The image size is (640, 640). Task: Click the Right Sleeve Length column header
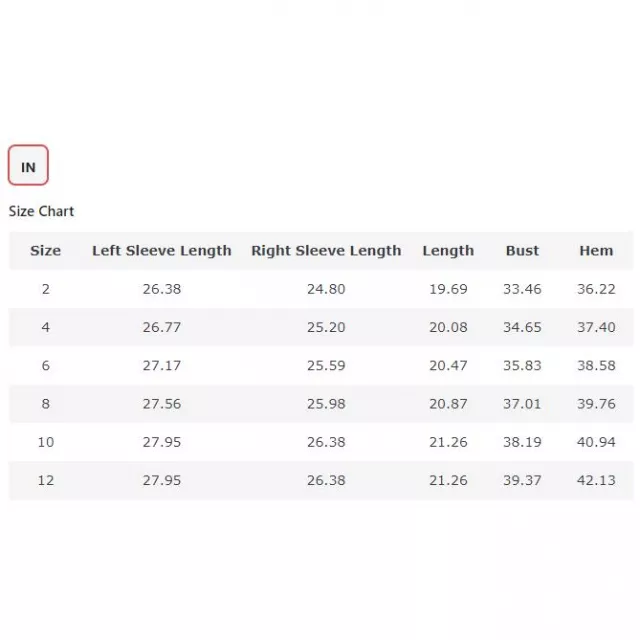click(x=326, y=251)
